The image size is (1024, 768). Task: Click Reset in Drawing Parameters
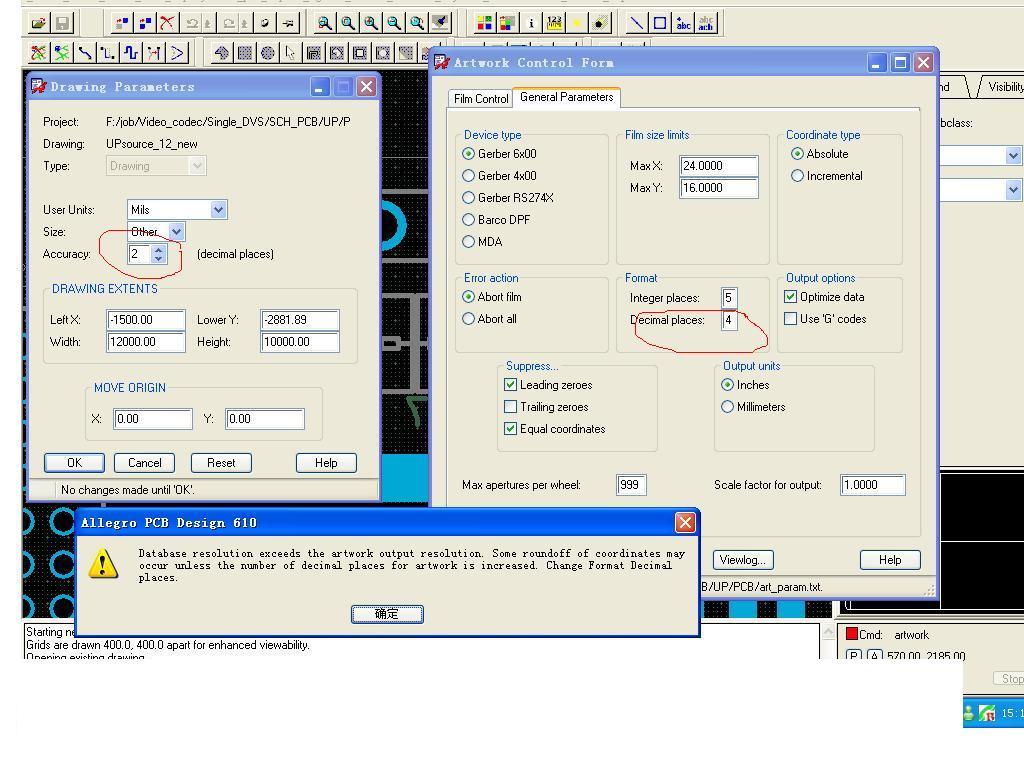click(221, 463)
